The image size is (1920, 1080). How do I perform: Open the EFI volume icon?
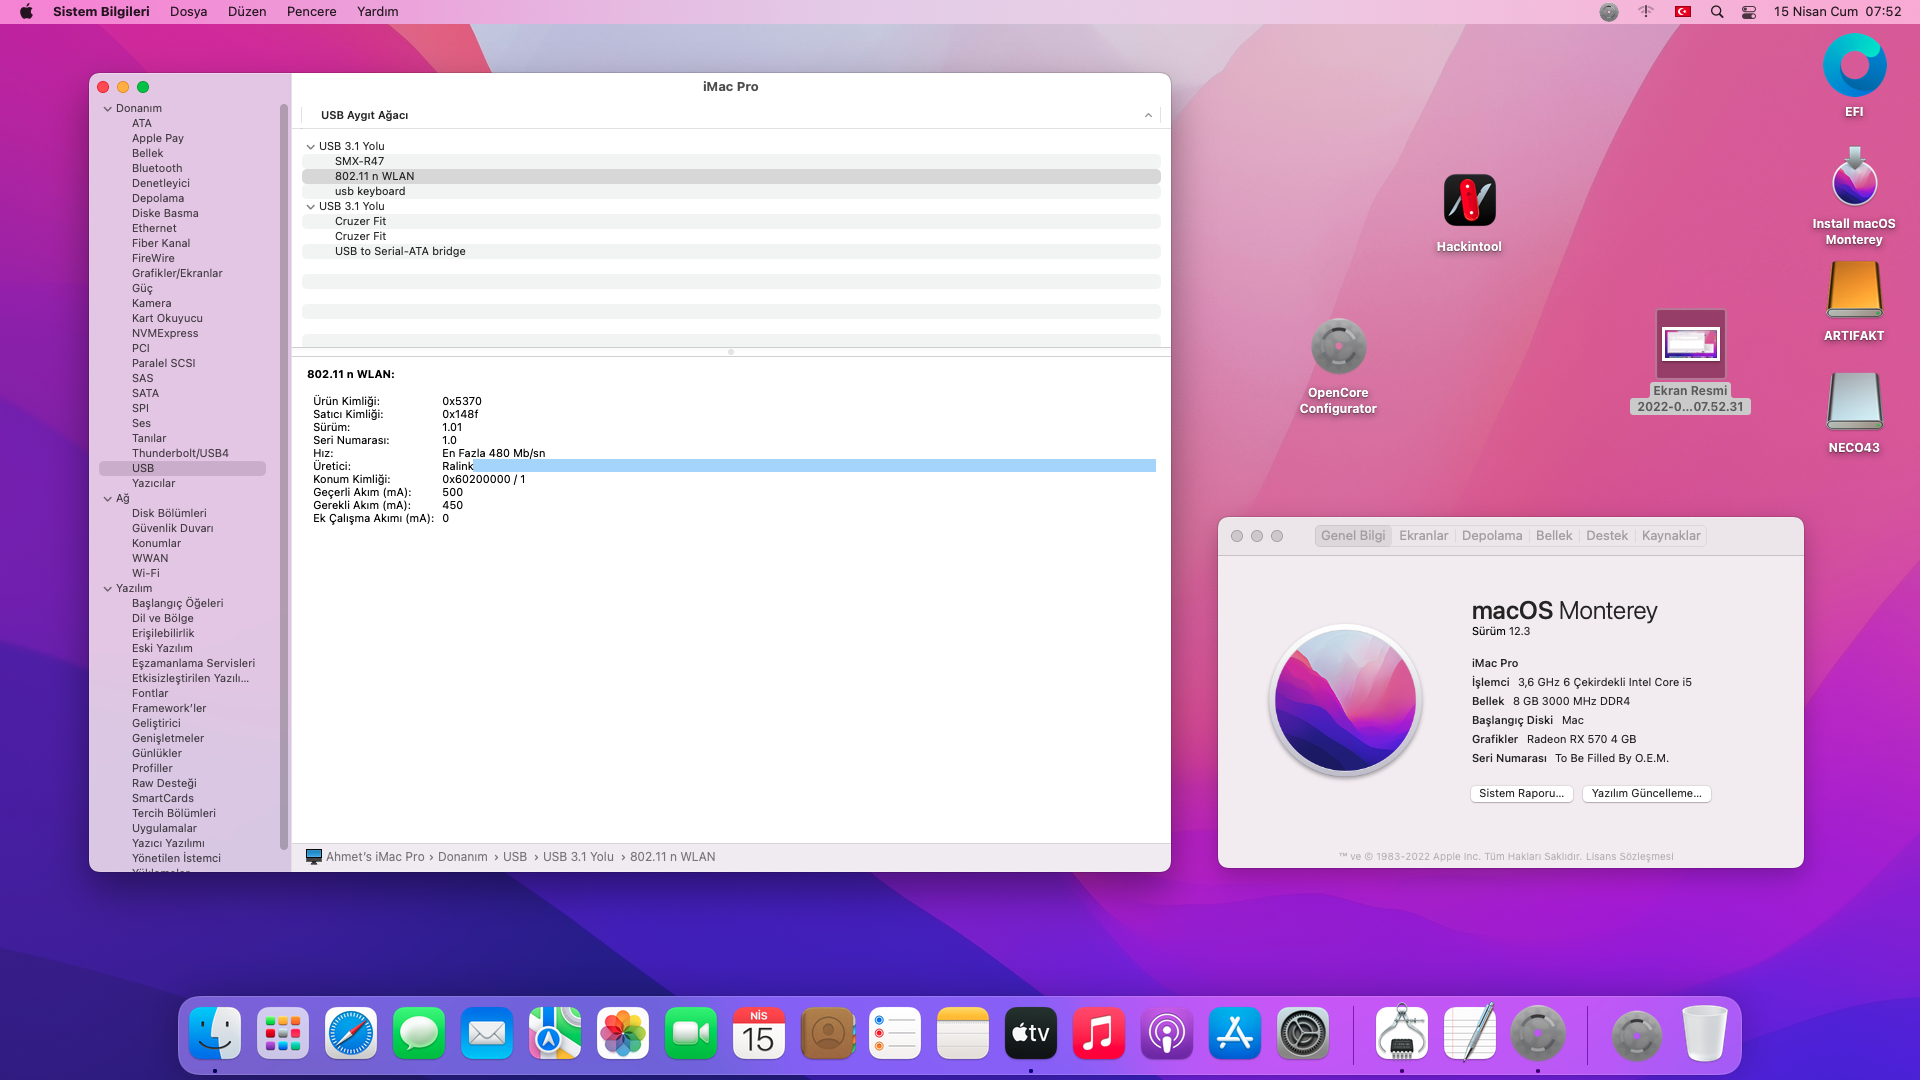pyautogui.click(x=1854, y=66)
